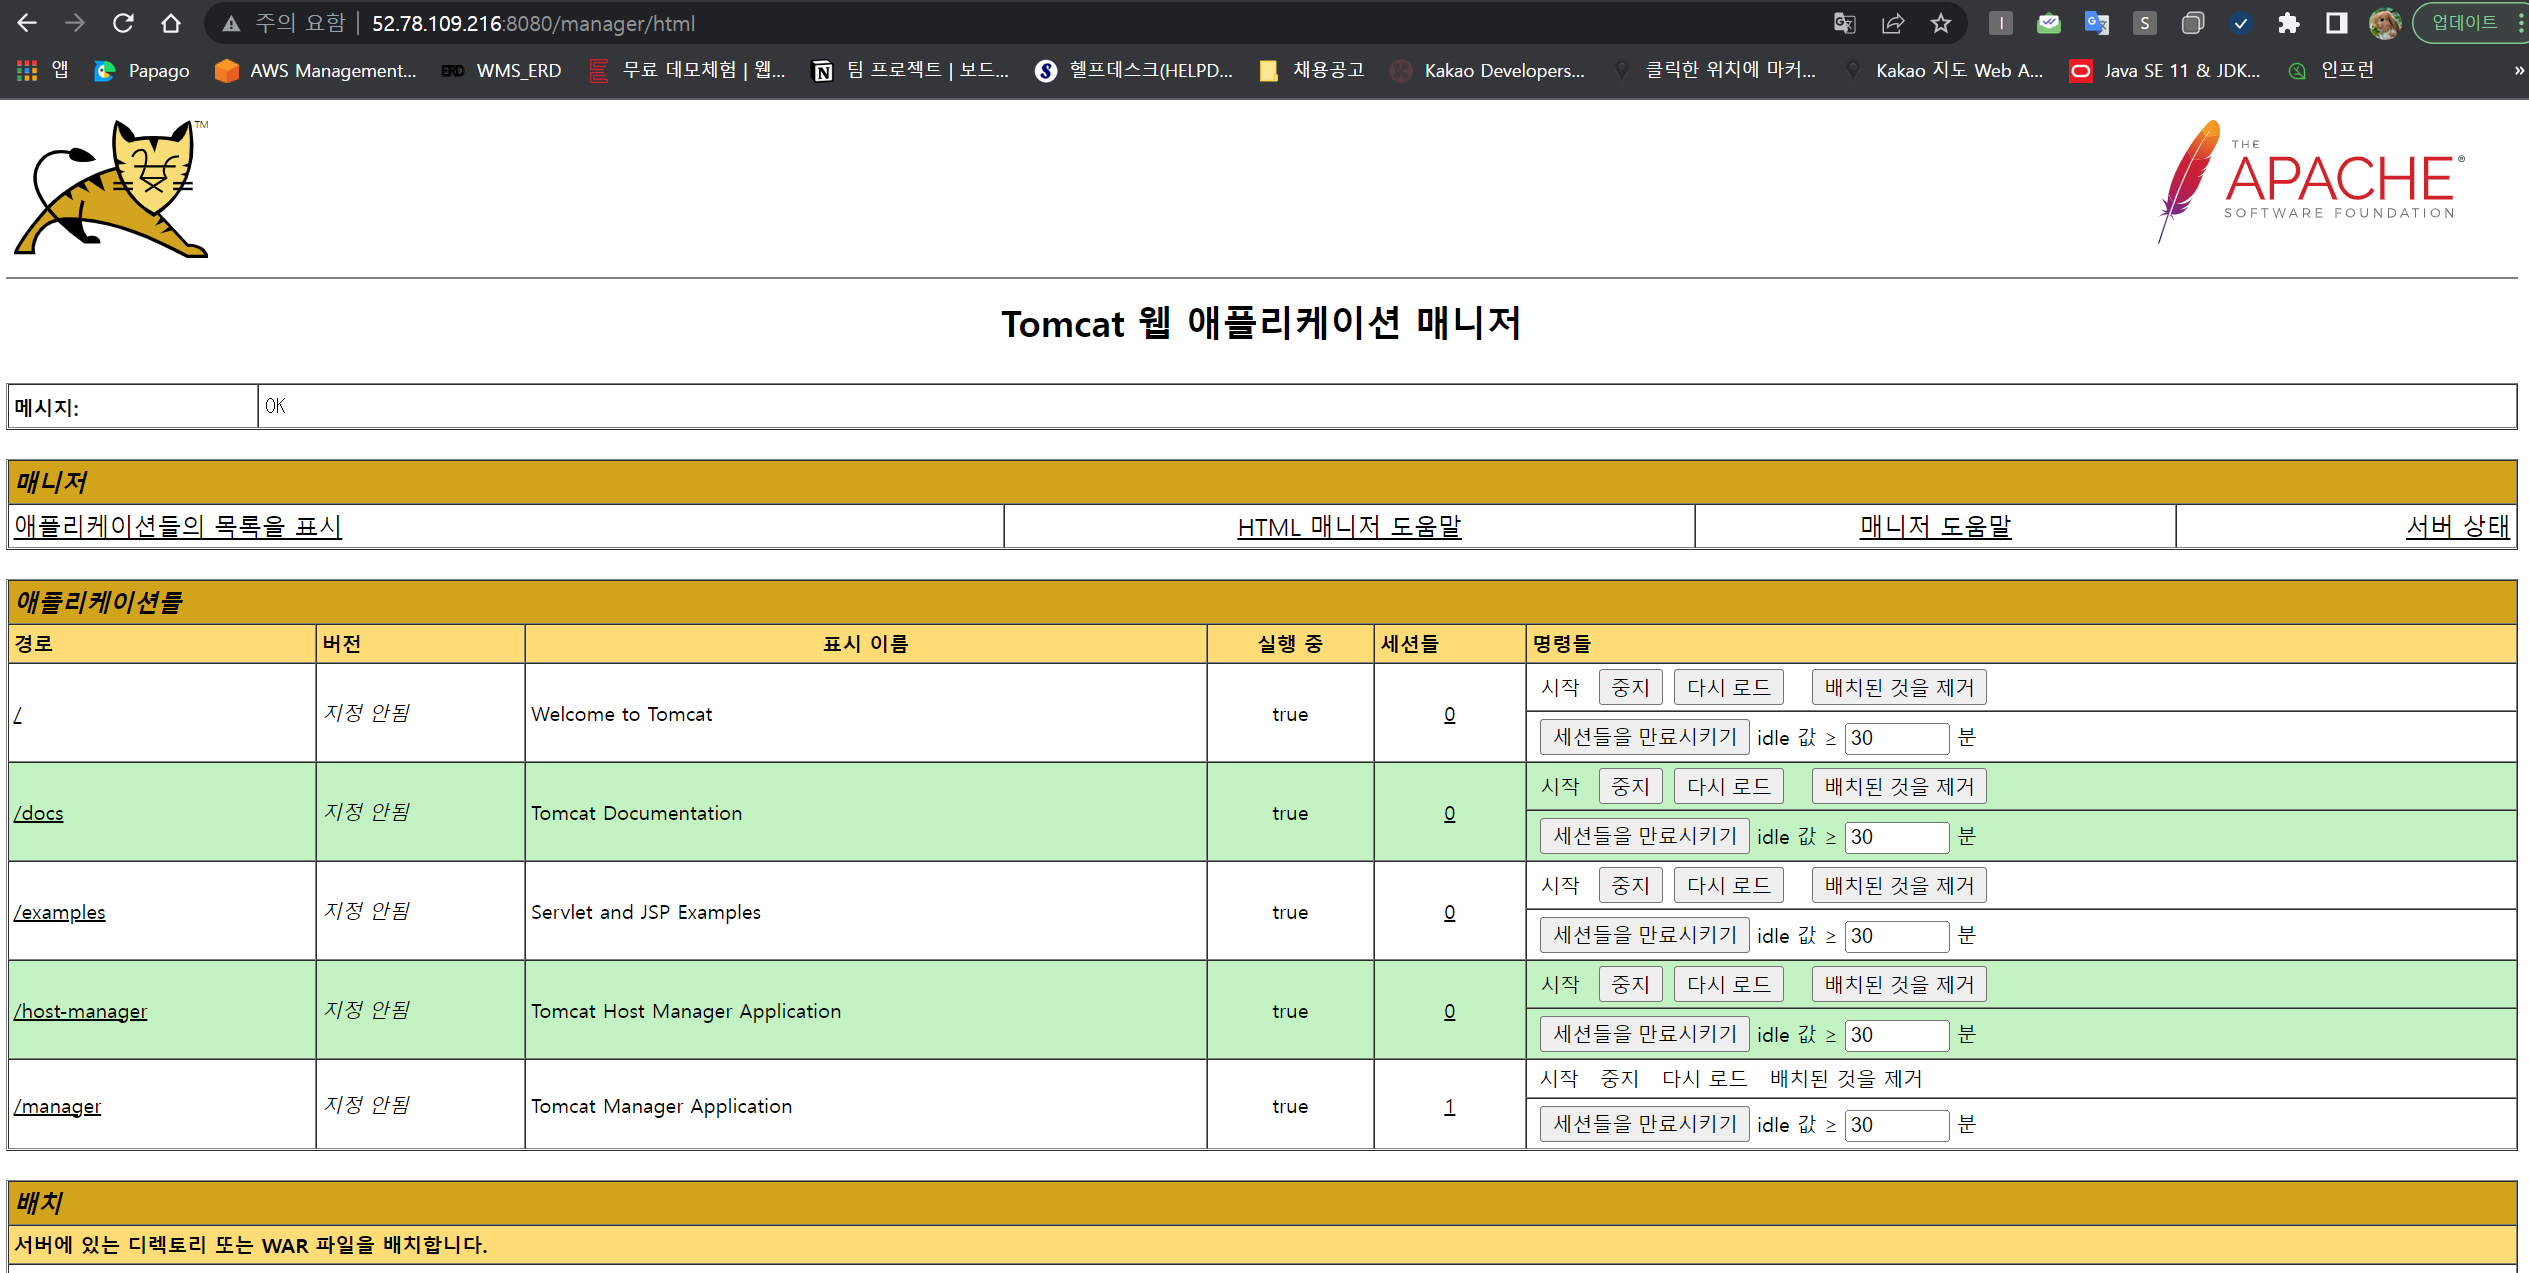Click the Apache Software Foundation logo
Viewport: 2529px width, 1273px height.
click(x=2311, y=182)
